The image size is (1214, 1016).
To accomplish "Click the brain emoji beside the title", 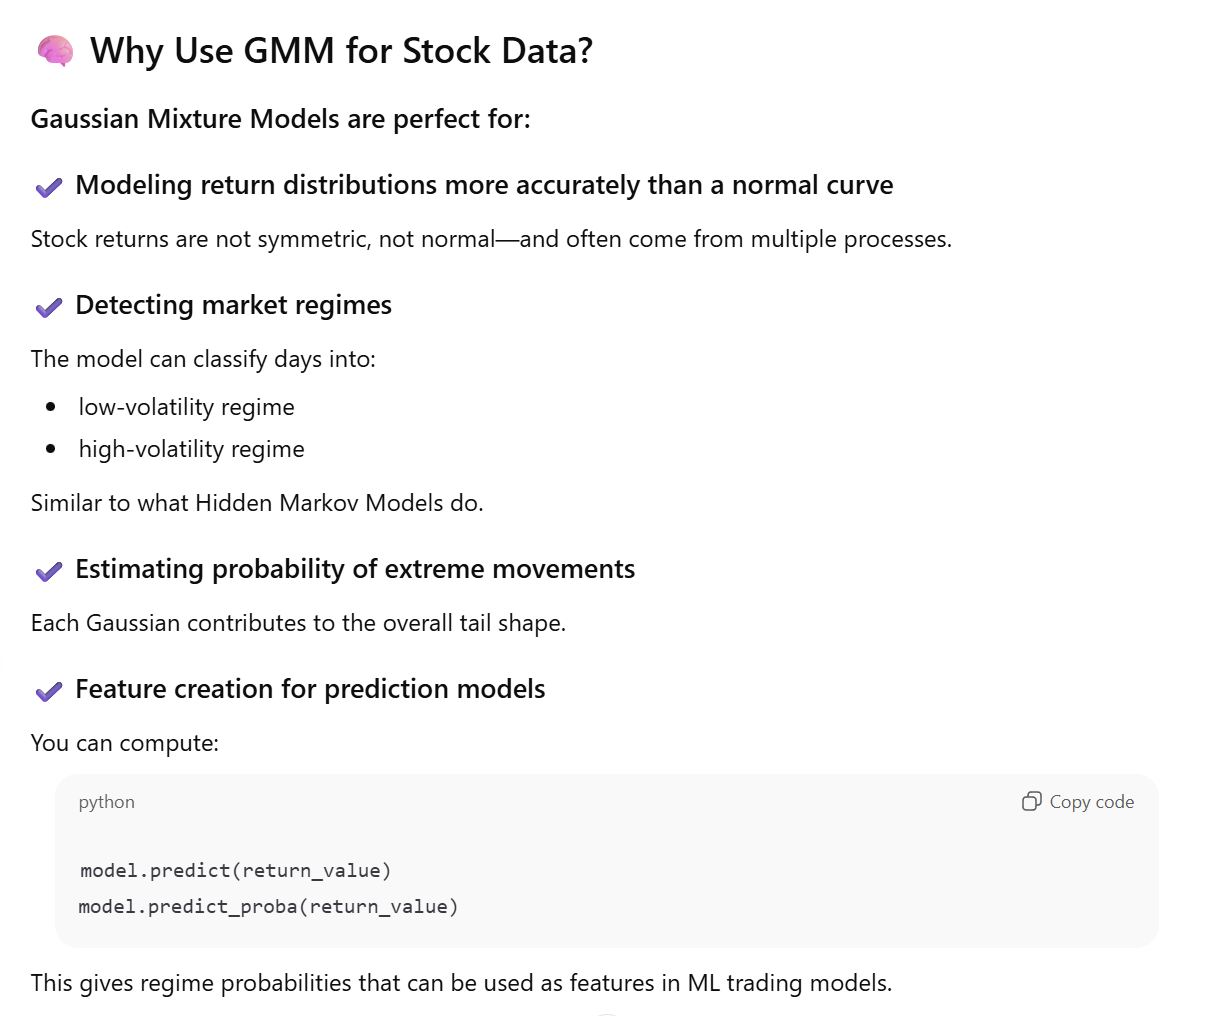I will click(54, 50).
